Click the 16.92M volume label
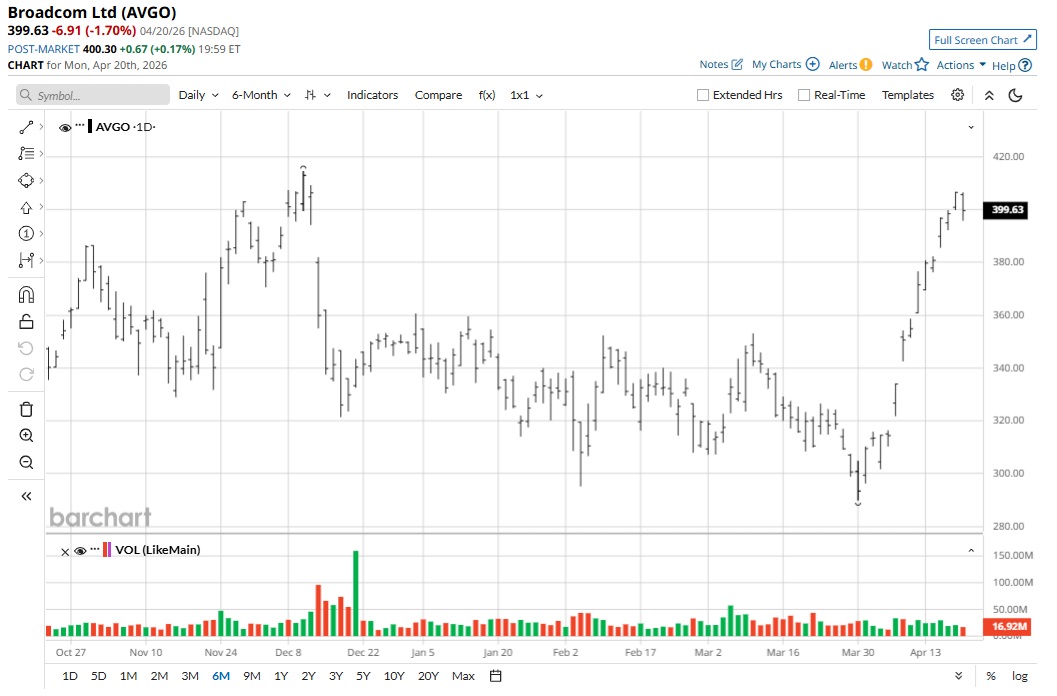This screenshot has width=1057, height=696. coord(1008,627)
